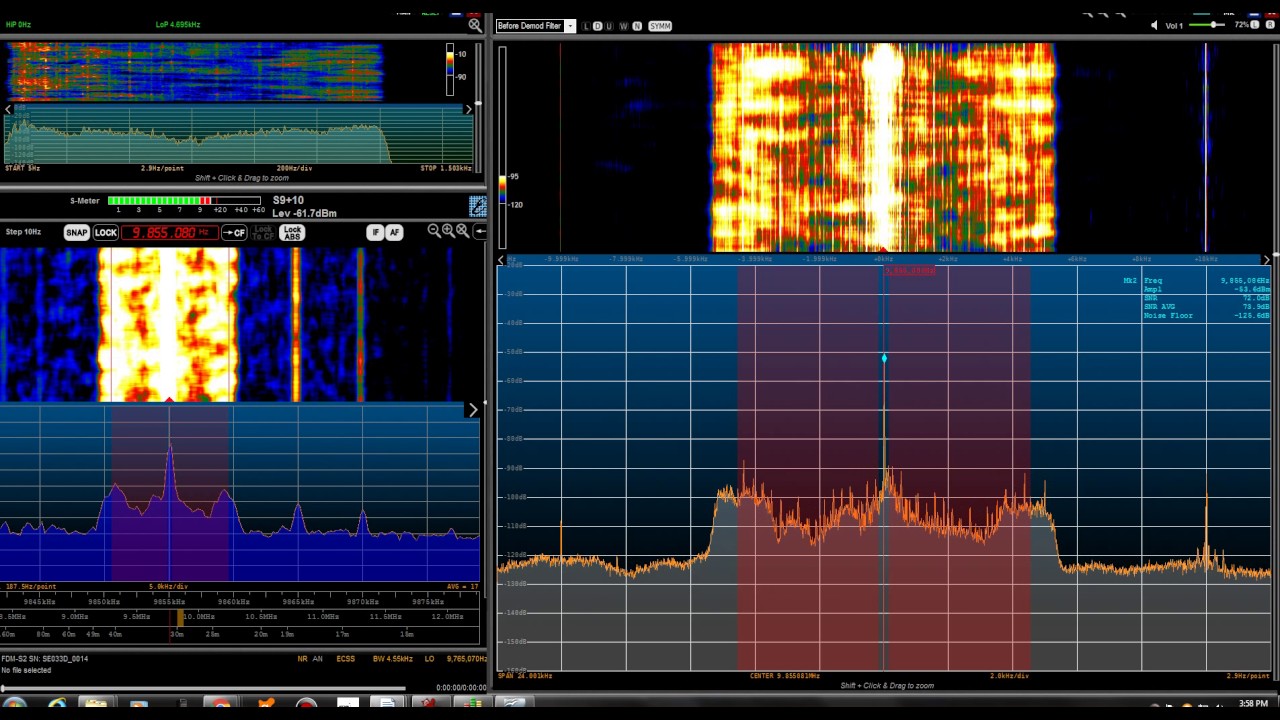
Task: Click the reset zoom magnifier icon
Action: (462, 231)
